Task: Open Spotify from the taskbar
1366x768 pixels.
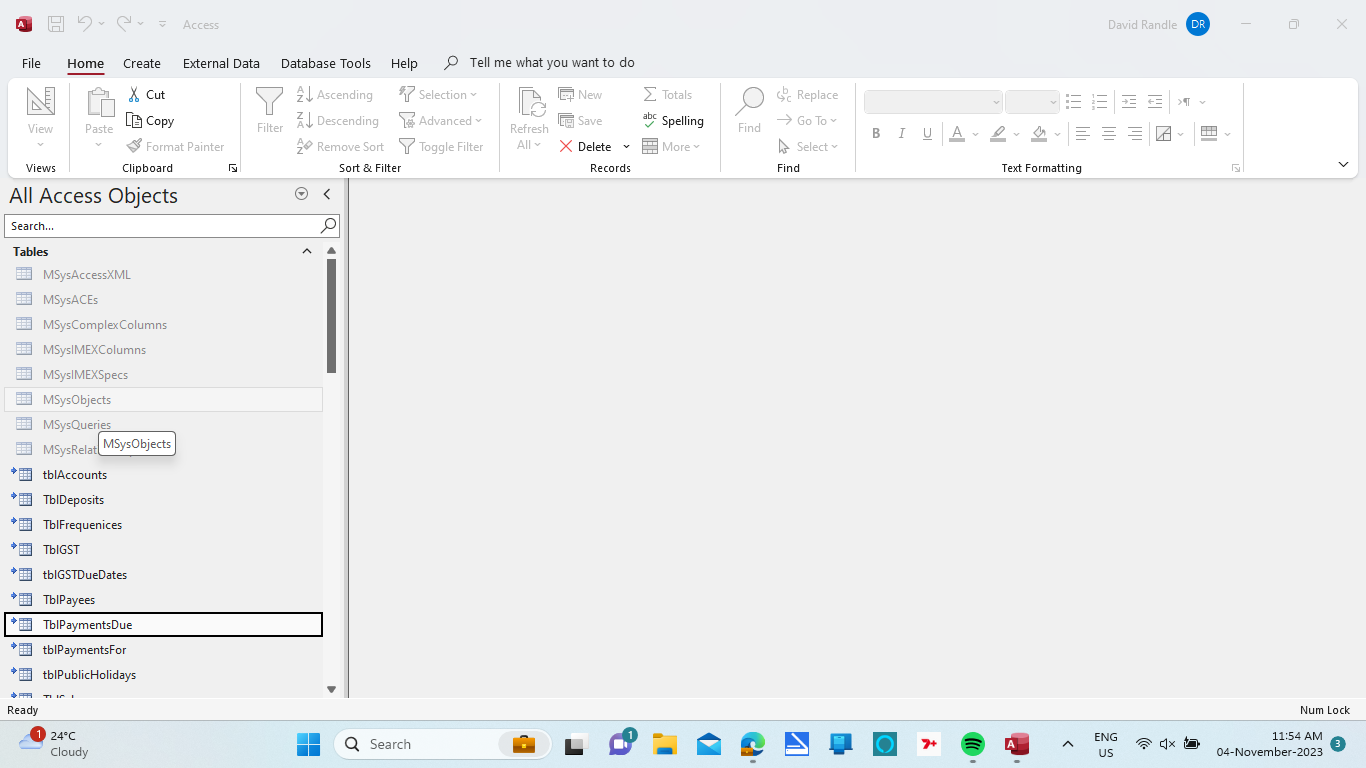Action: click(x=972, y=744)
